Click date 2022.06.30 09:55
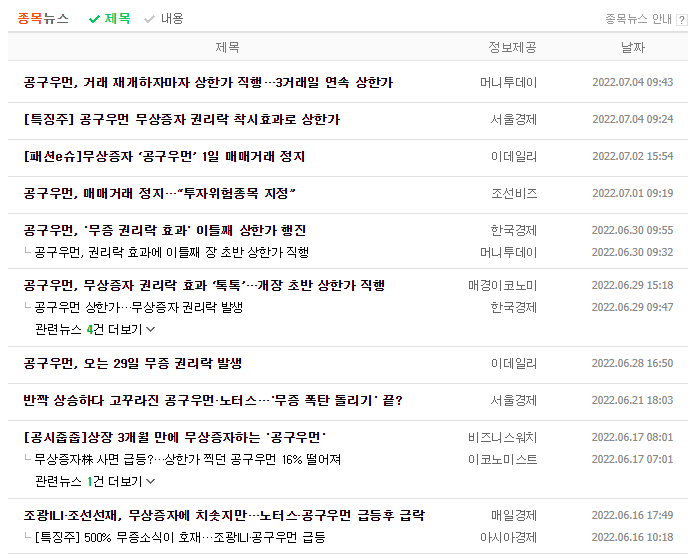This screenshot has height=558, width=694. click(633, 231)
